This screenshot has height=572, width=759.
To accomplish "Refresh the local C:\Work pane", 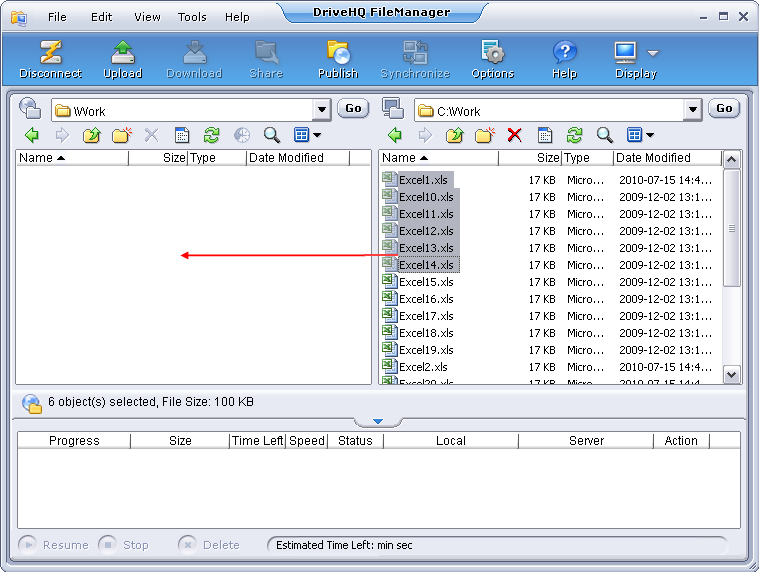I will (574, 135).
